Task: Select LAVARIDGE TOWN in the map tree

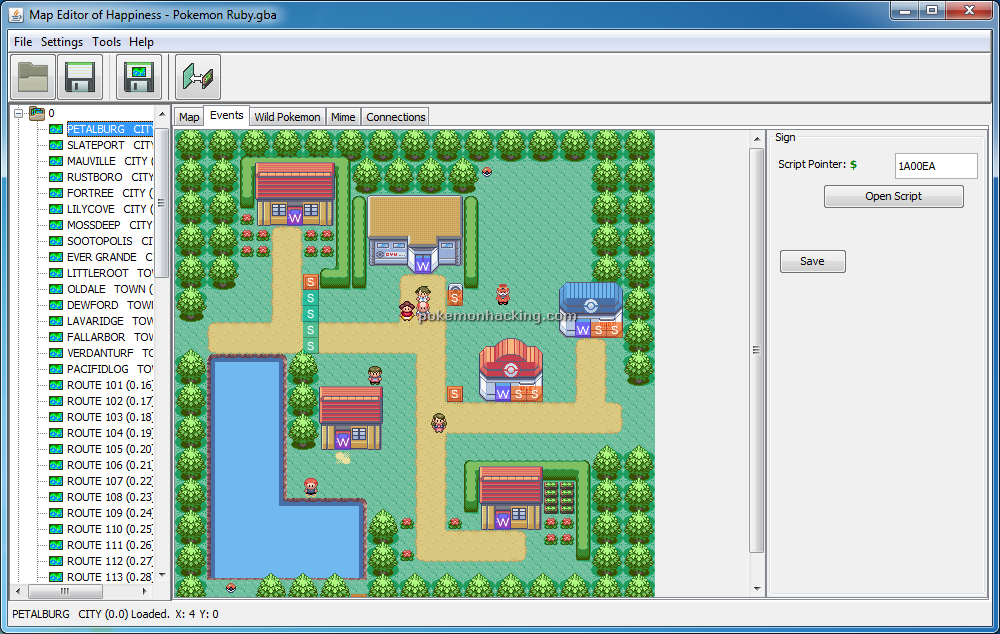Action: point(109,321)
